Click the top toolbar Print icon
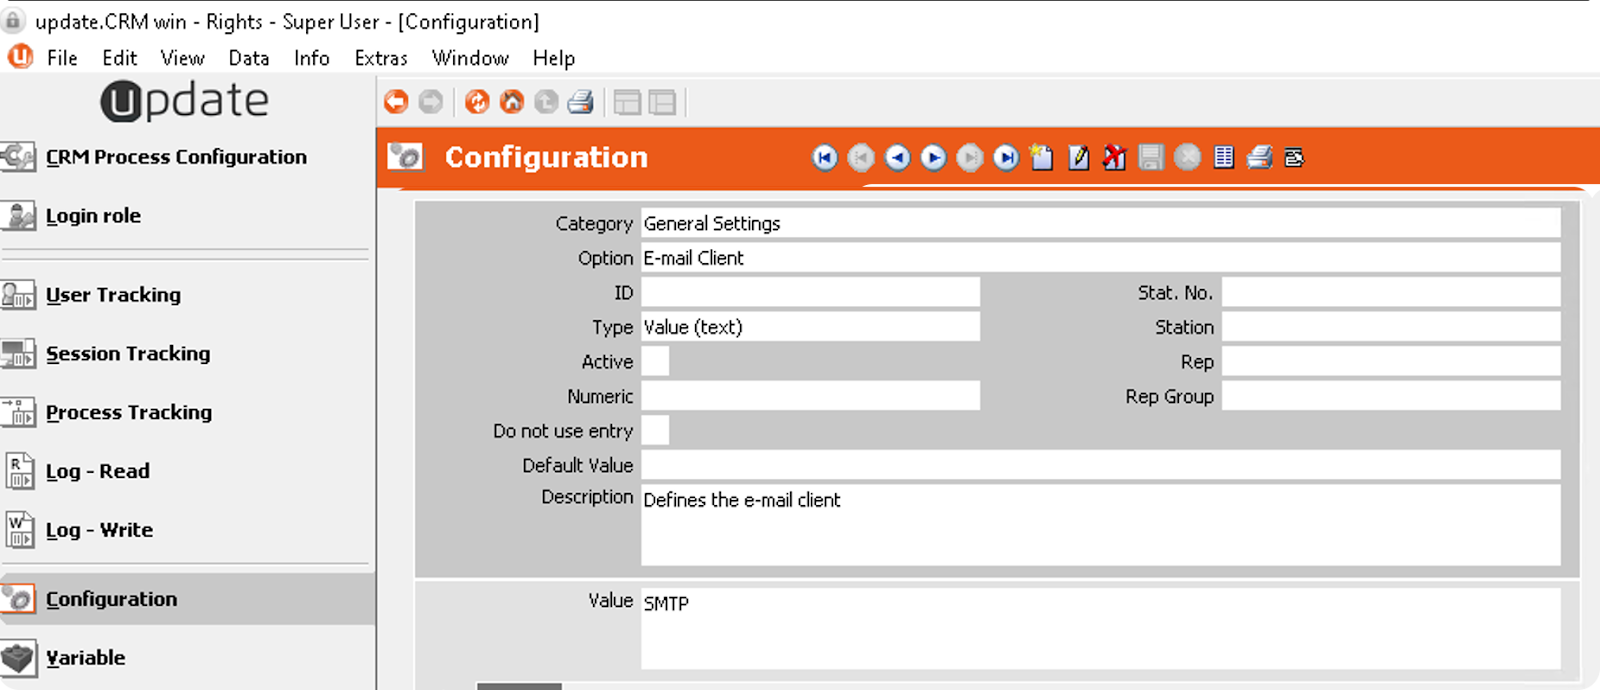This screenshot has width=1600, height=690. pos(581,102)
